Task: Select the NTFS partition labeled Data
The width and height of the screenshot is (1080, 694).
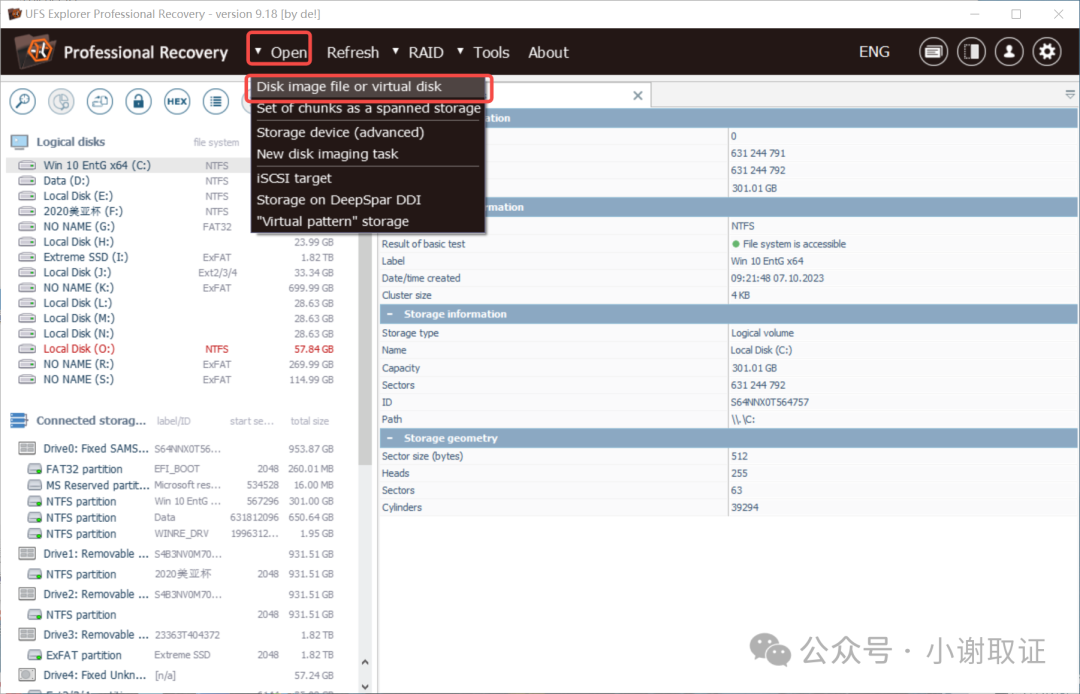Action: [180, 518]
